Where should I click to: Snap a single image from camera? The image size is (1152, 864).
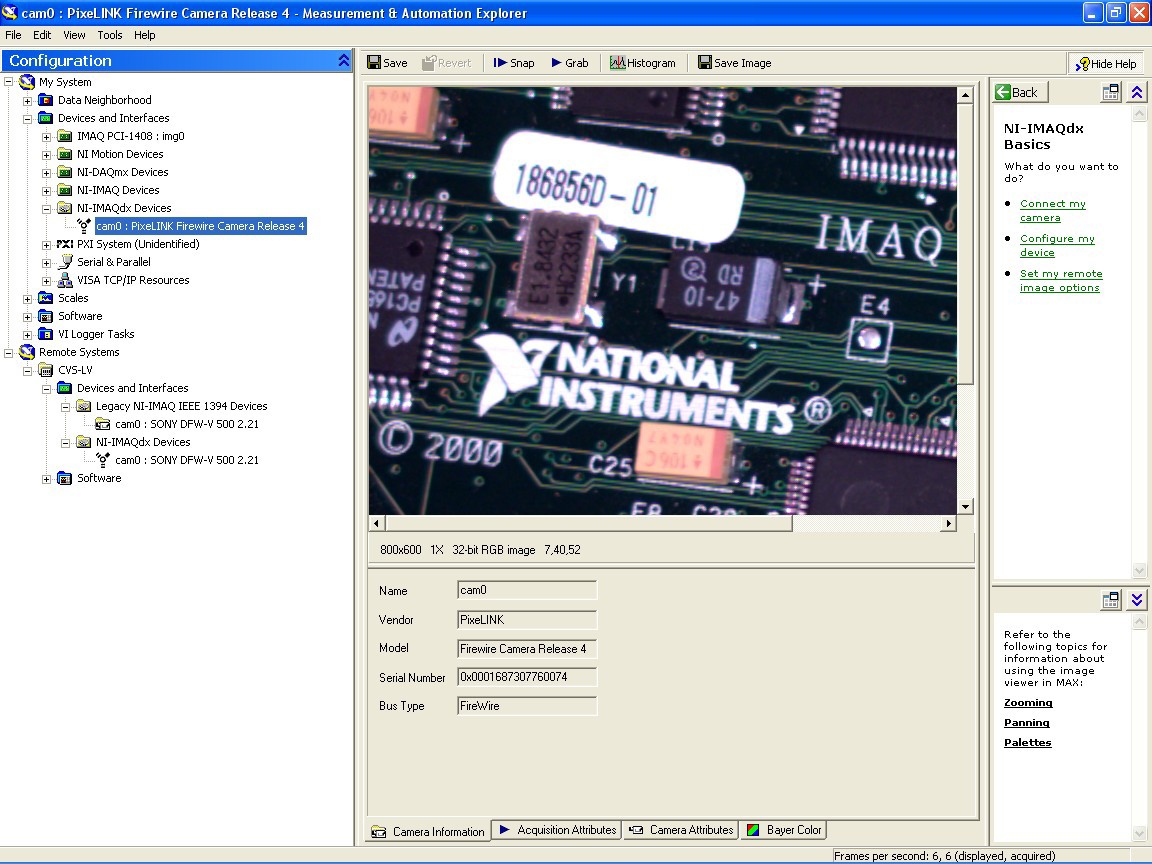[514, 63]
